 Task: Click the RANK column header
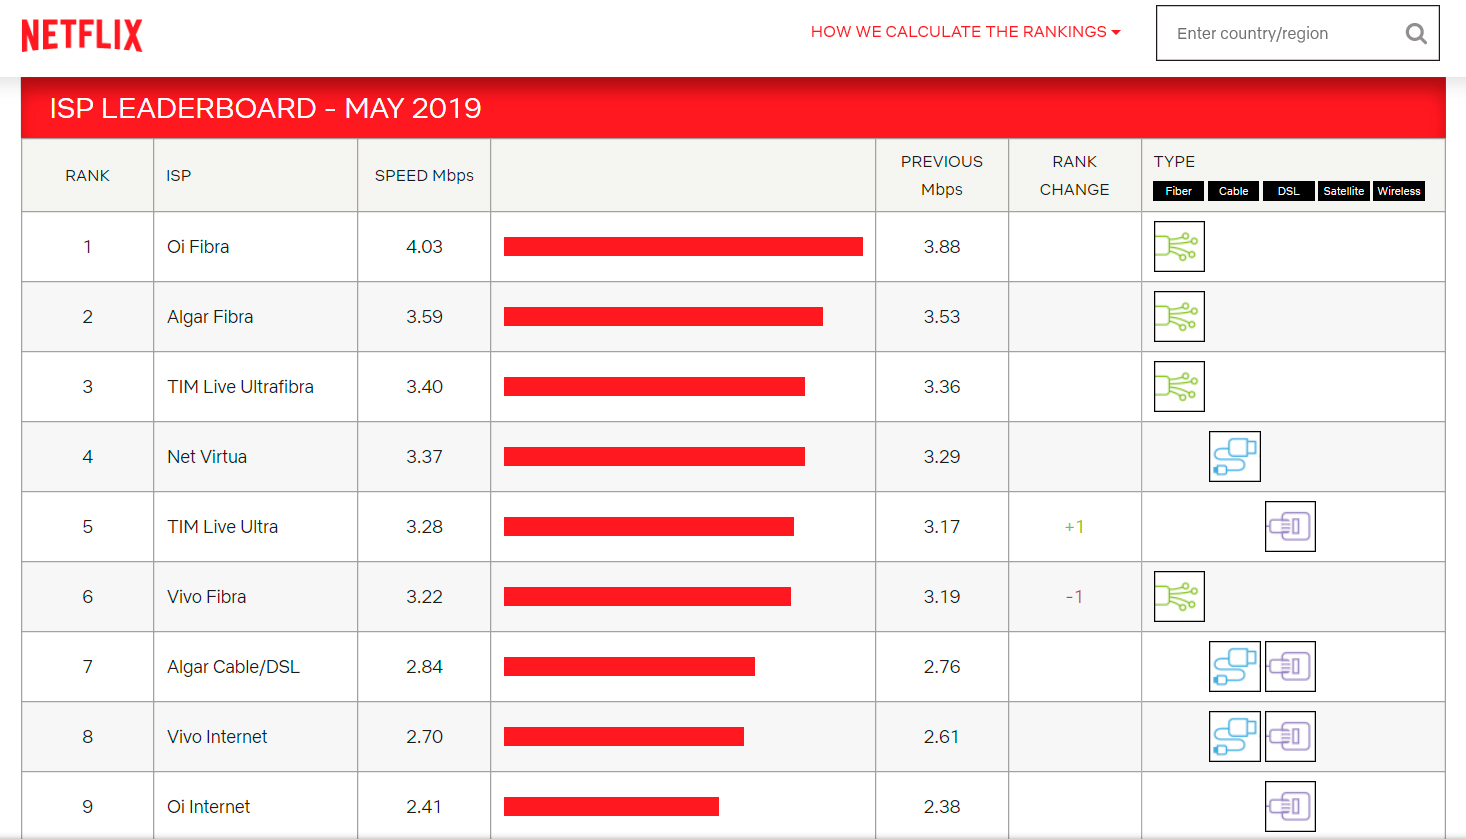click(87, 175)
